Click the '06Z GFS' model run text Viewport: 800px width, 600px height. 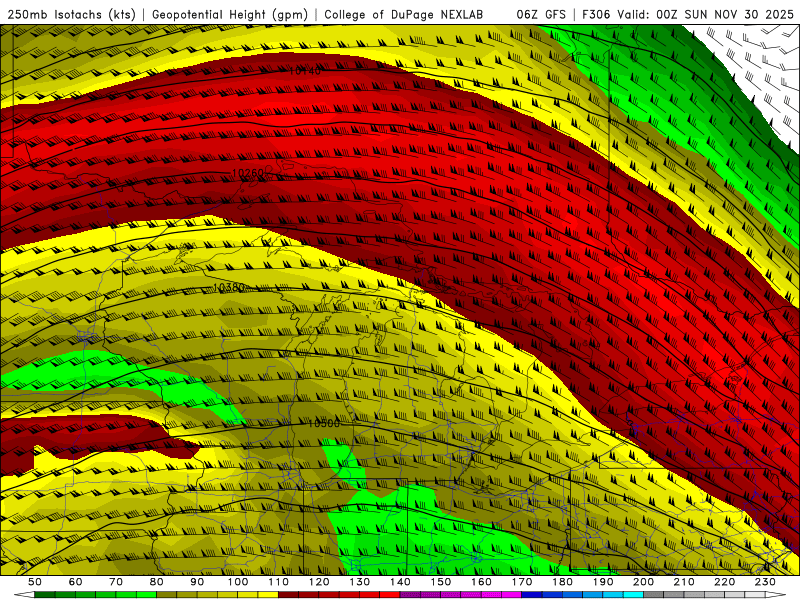[x=541, y=15]
